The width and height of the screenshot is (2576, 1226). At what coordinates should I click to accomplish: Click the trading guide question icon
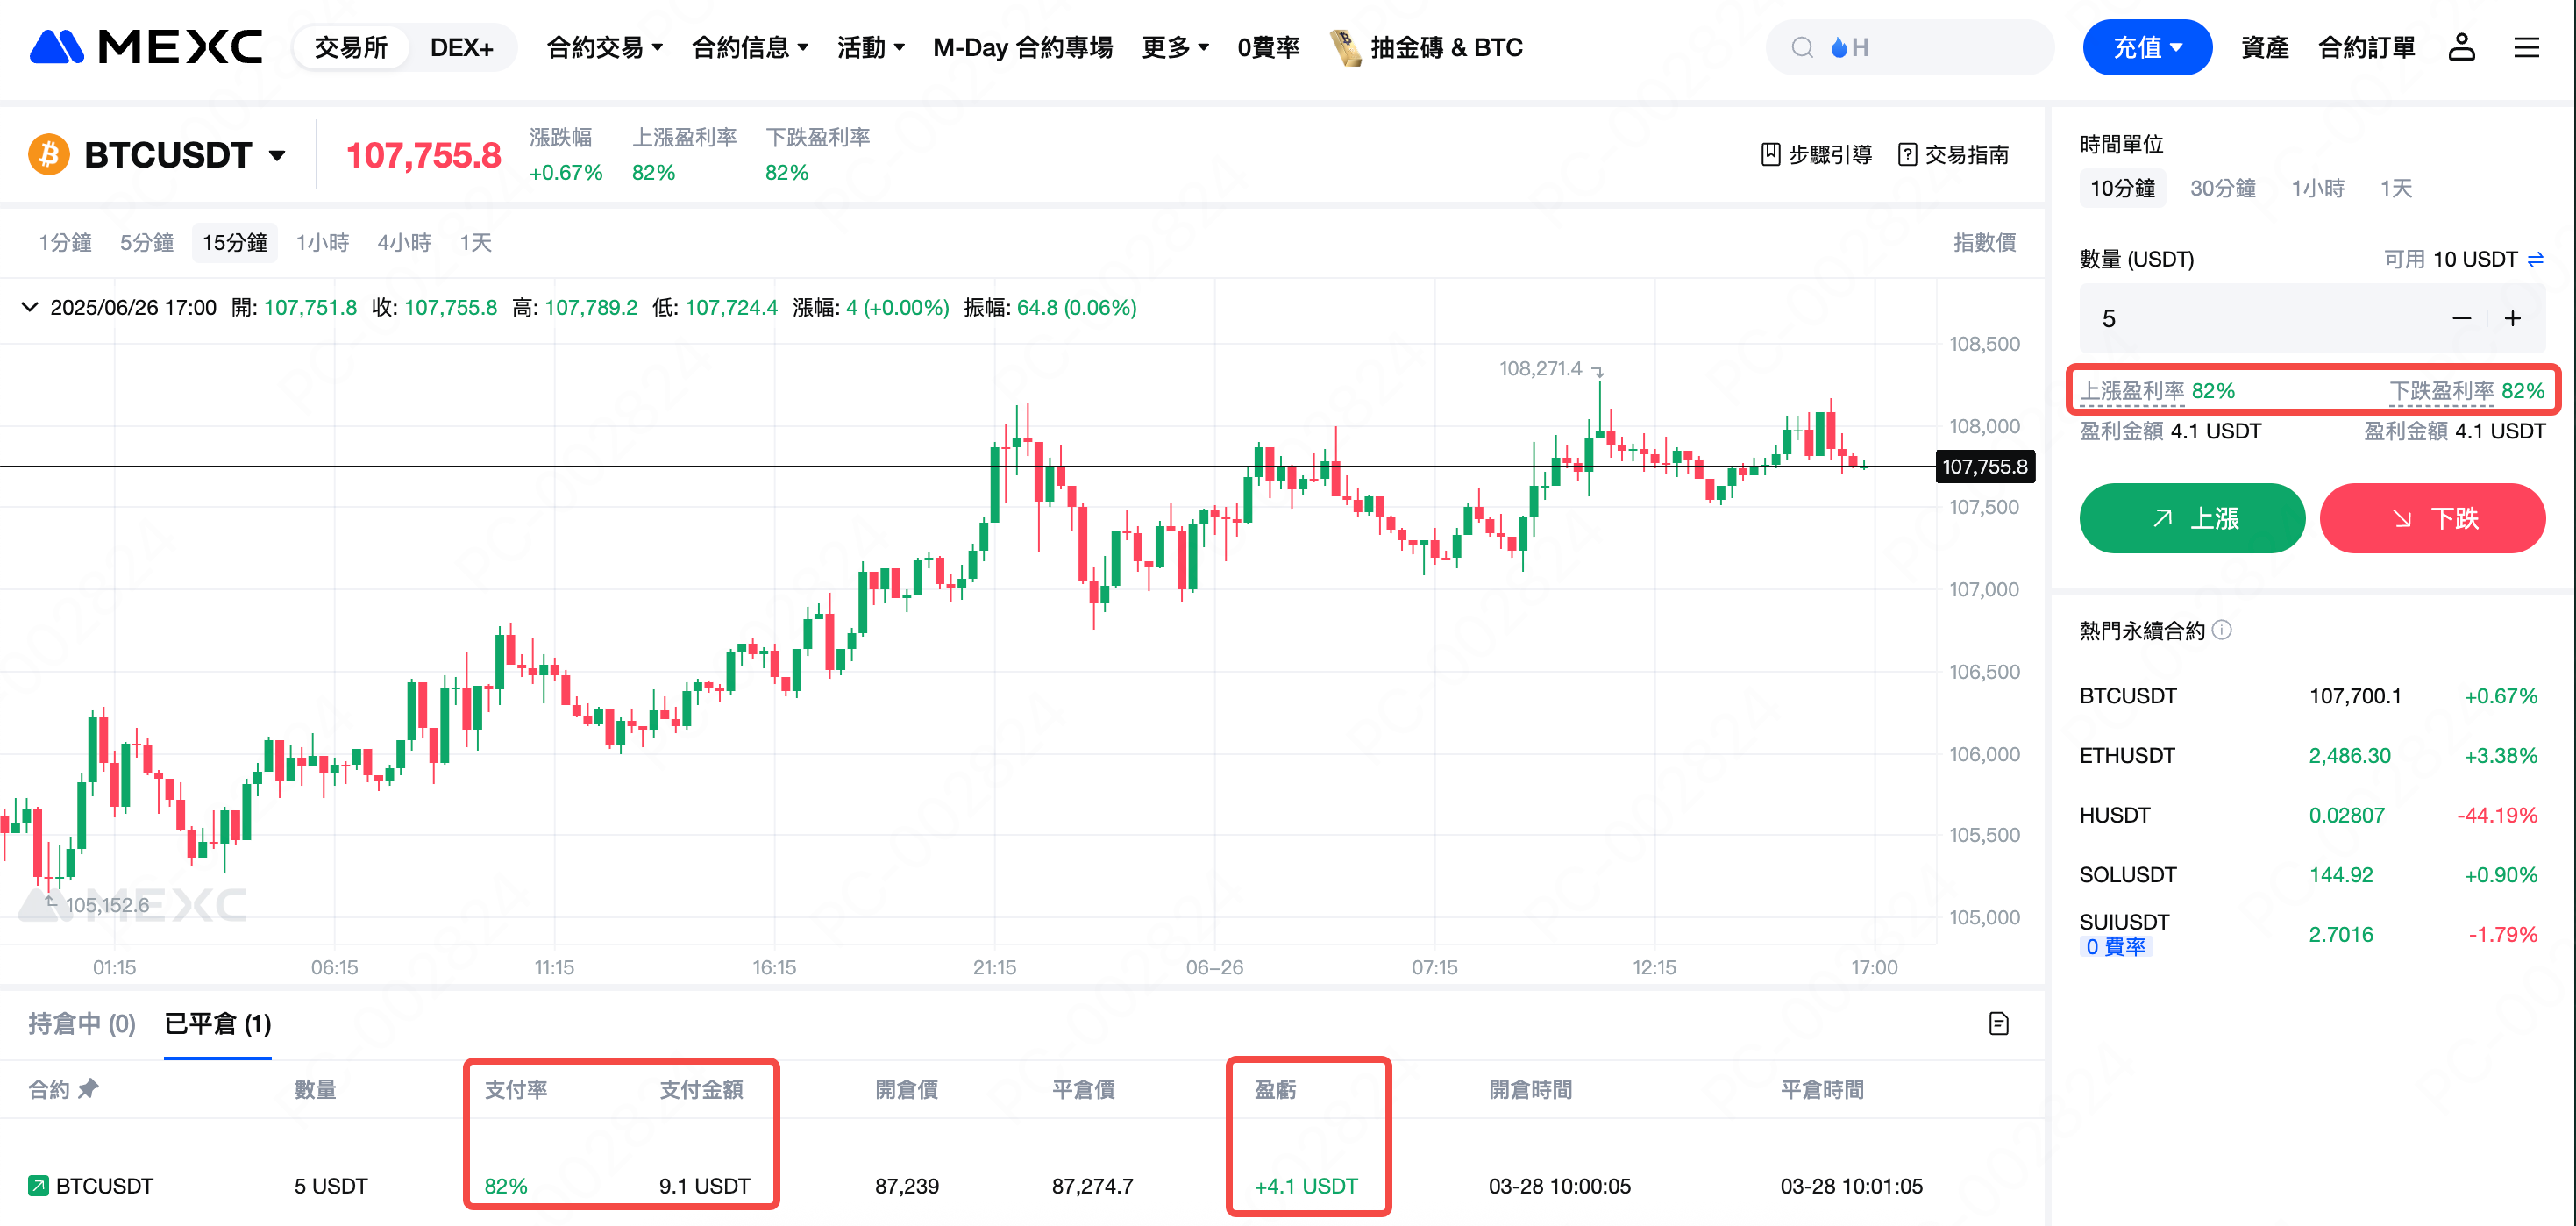click(1907, 154)
